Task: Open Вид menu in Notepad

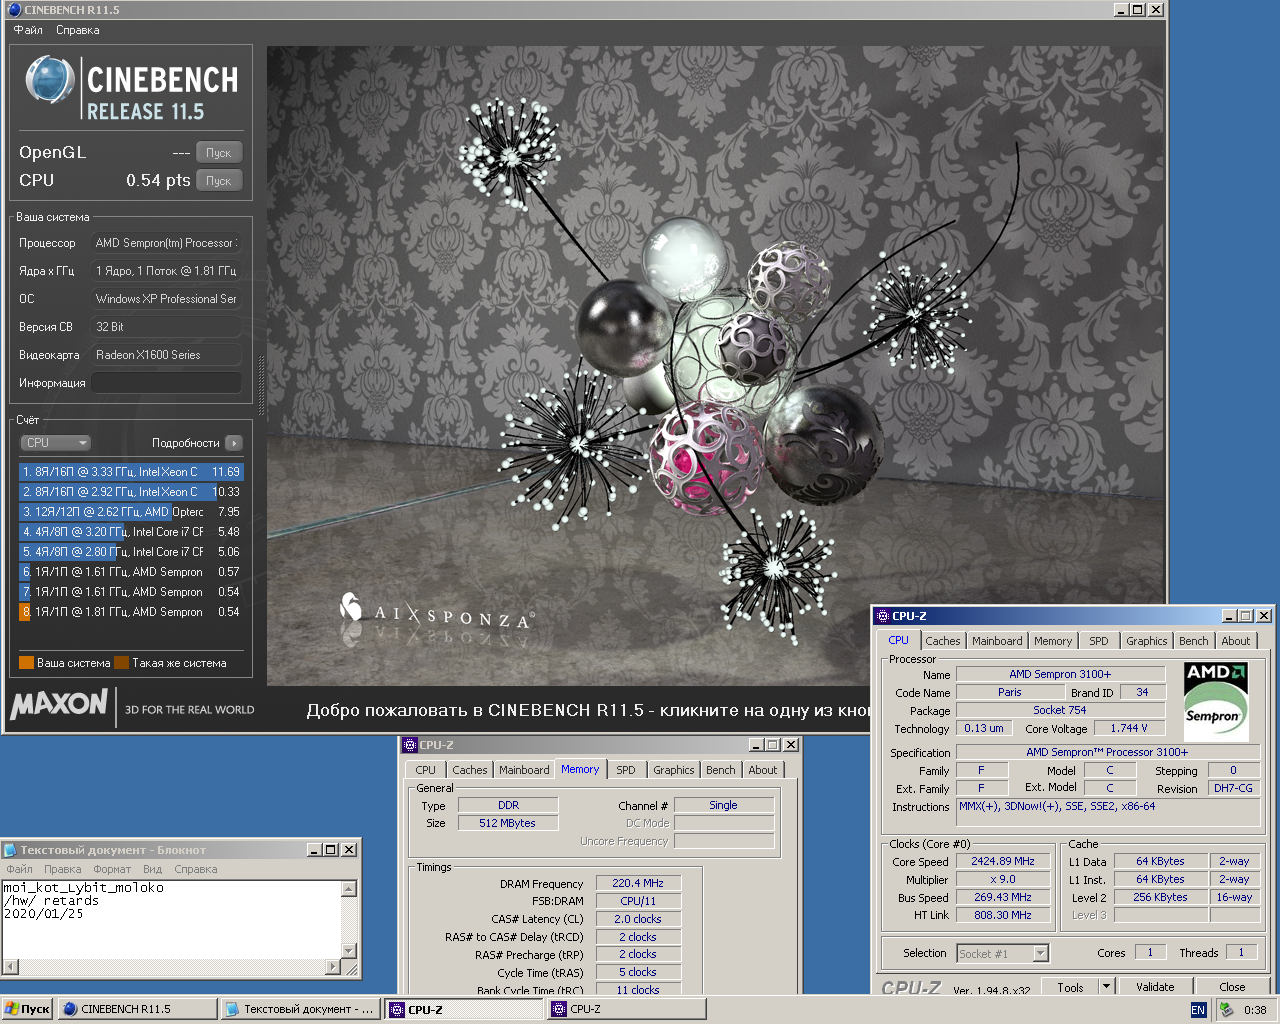Action: click(152, 869)
